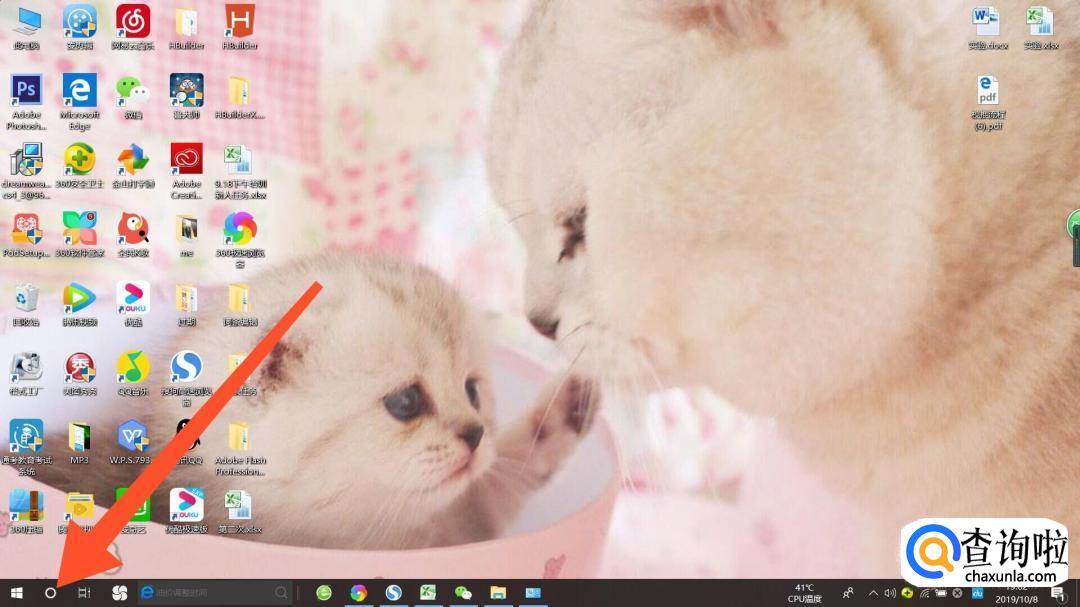Select the orange HBuilder H shortcut
Image resolution: width=1080 pixels, height=607 pixels.
(240, 28)
